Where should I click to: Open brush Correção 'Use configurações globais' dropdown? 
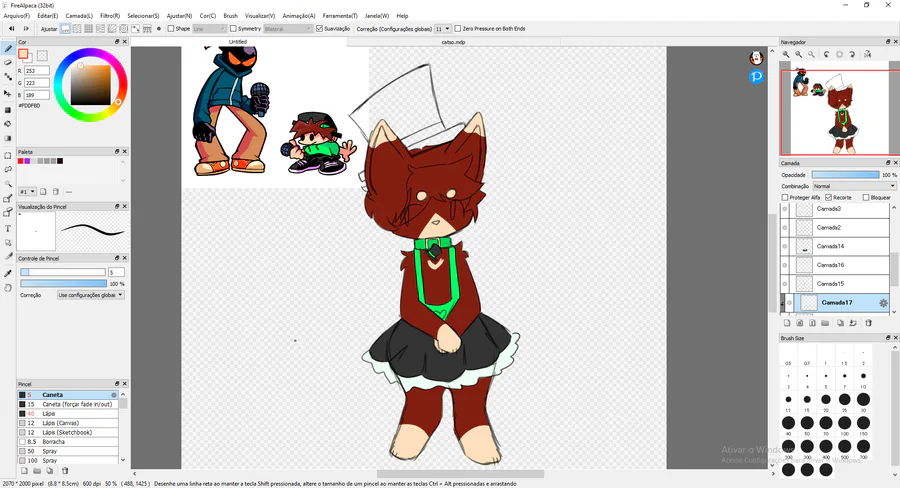(91, 295)
